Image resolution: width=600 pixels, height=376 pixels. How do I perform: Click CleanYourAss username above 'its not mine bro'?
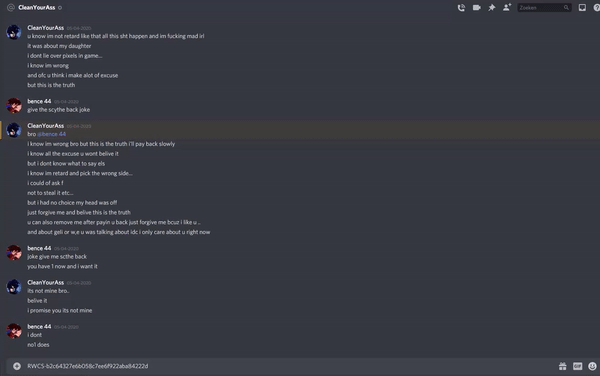(46, 283)
